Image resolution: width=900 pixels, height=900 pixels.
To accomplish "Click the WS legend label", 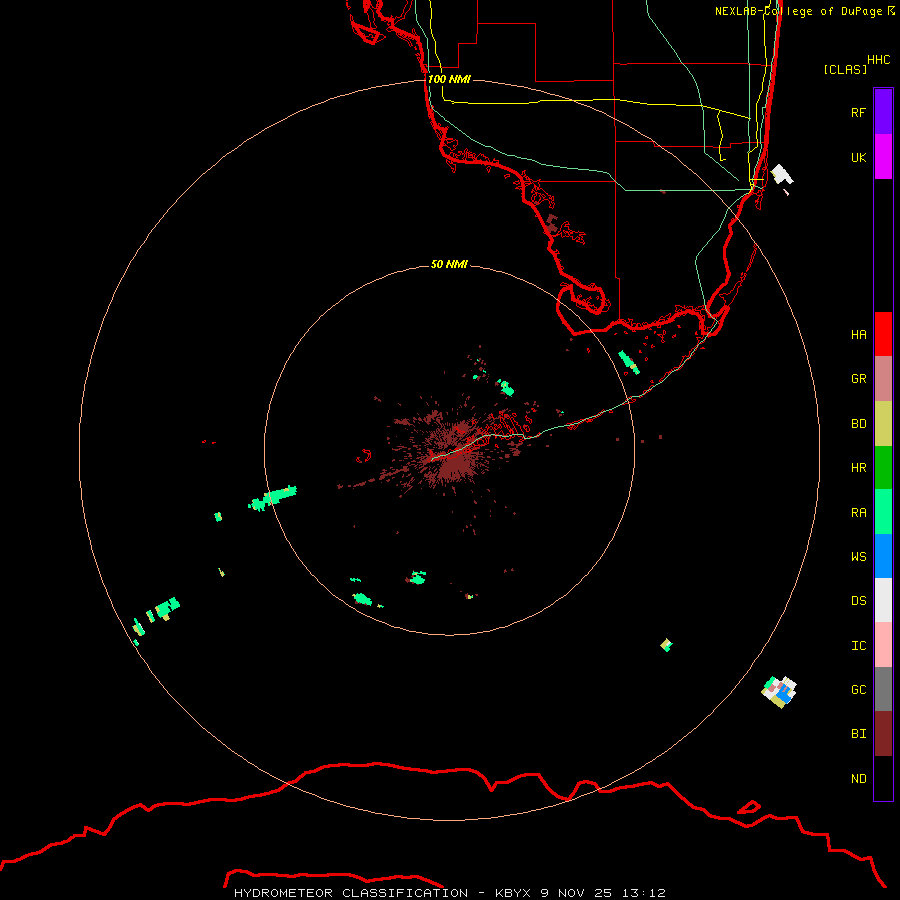I will (858, 556).
